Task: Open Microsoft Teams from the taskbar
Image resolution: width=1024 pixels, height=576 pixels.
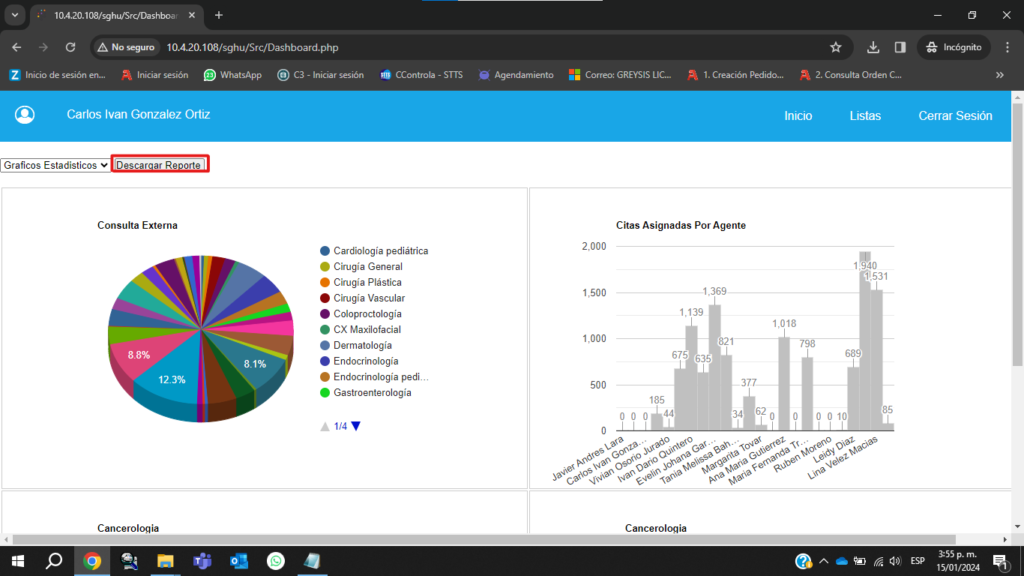Action: tap(202, 561)
